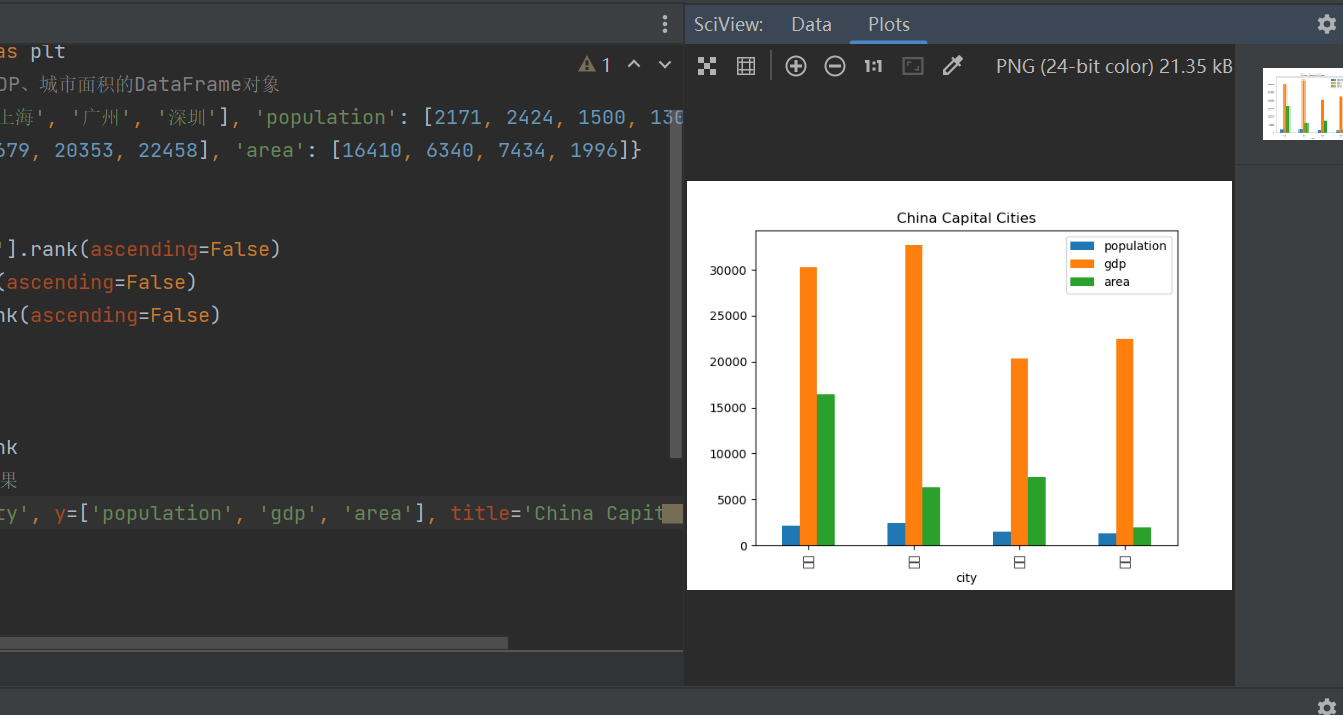Jump to previous highlighted problem arrow
Viewport: 1343px width, 715px height.
tap(634, 65)
